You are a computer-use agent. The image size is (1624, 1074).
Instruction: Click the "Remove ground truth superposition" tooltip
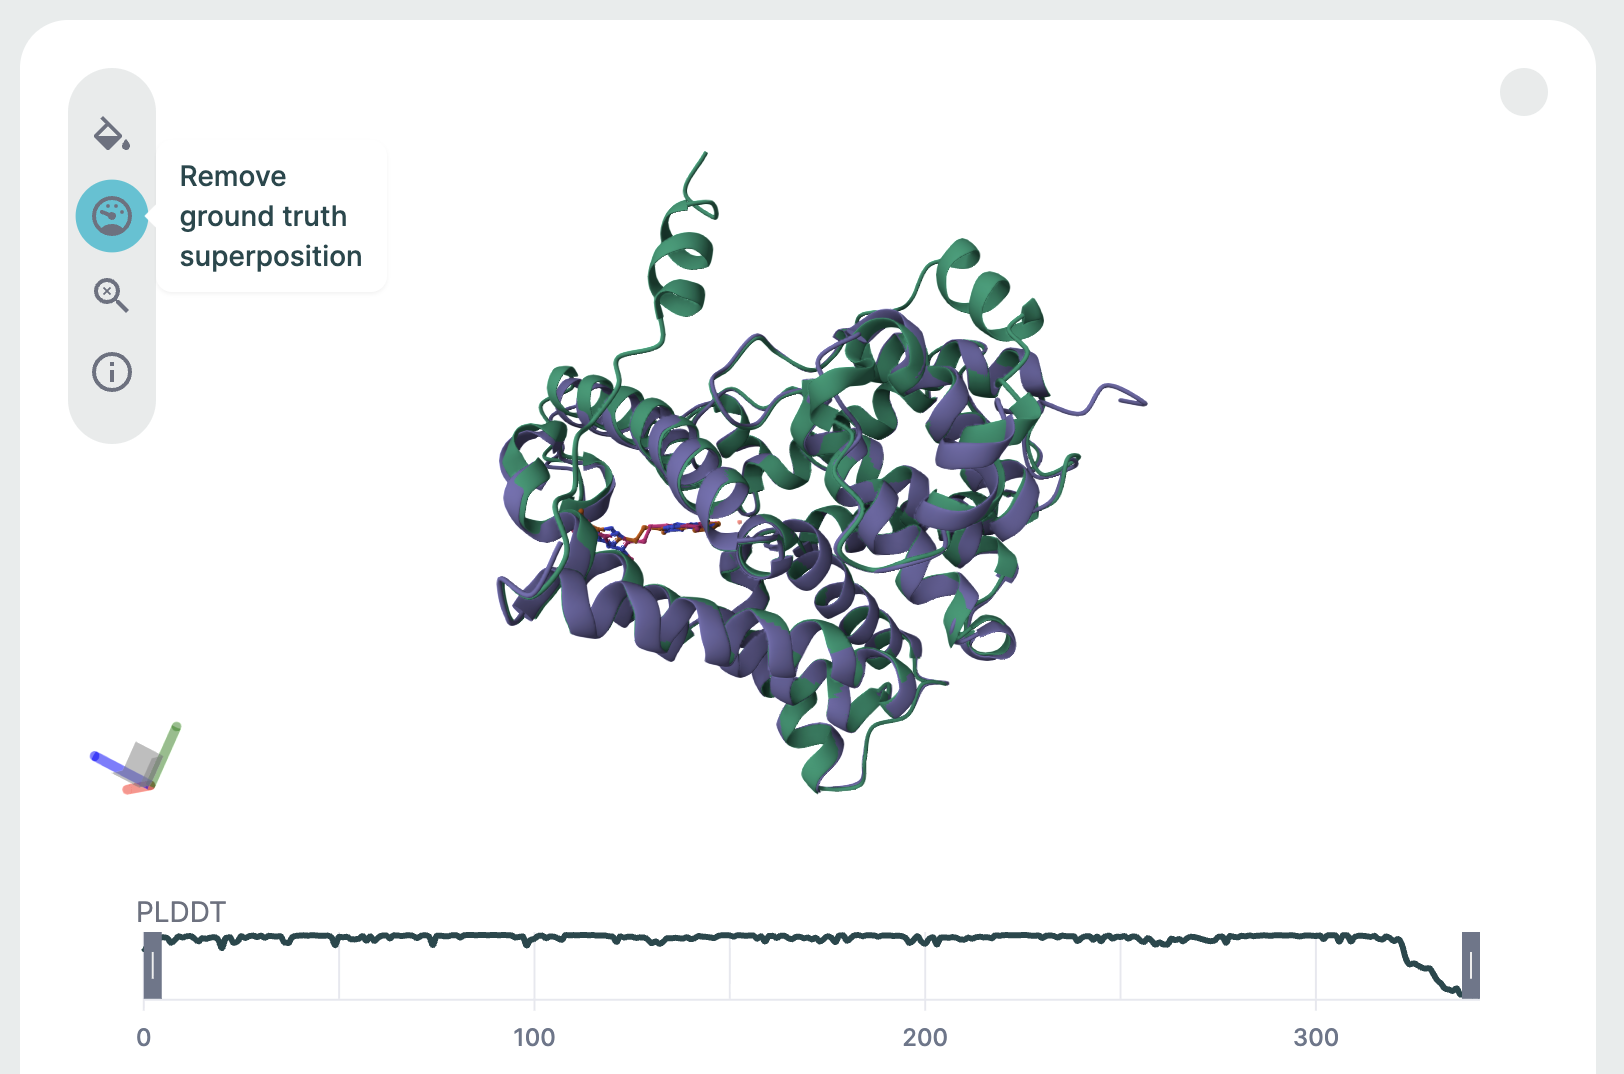click(x=270, y=216)
